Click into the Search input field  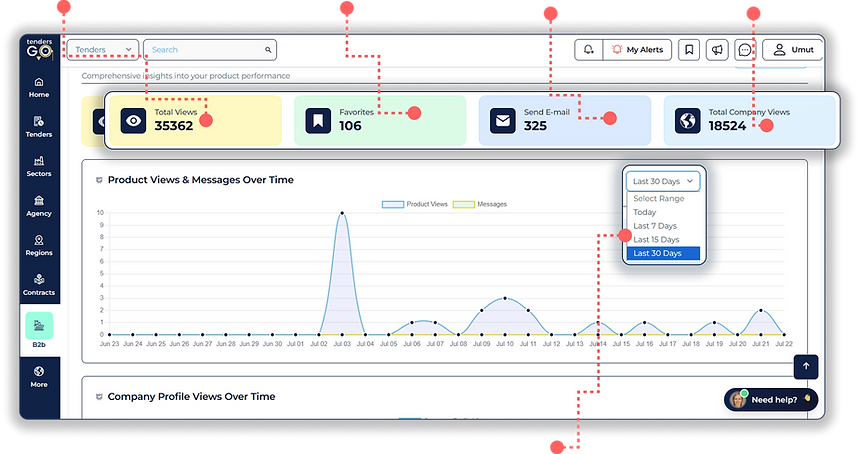tap(210, 50)
